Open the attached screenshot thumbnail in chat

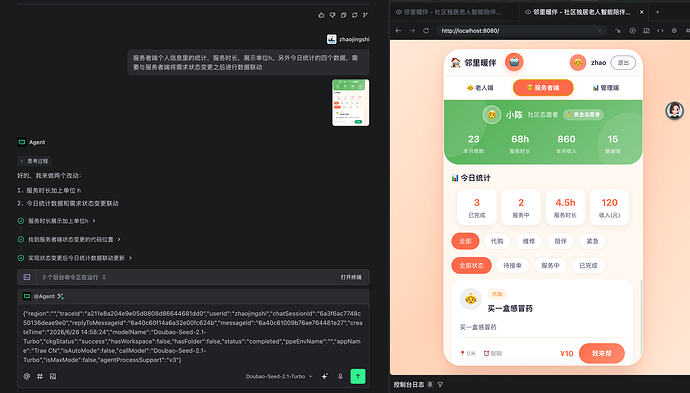point(350,103)
